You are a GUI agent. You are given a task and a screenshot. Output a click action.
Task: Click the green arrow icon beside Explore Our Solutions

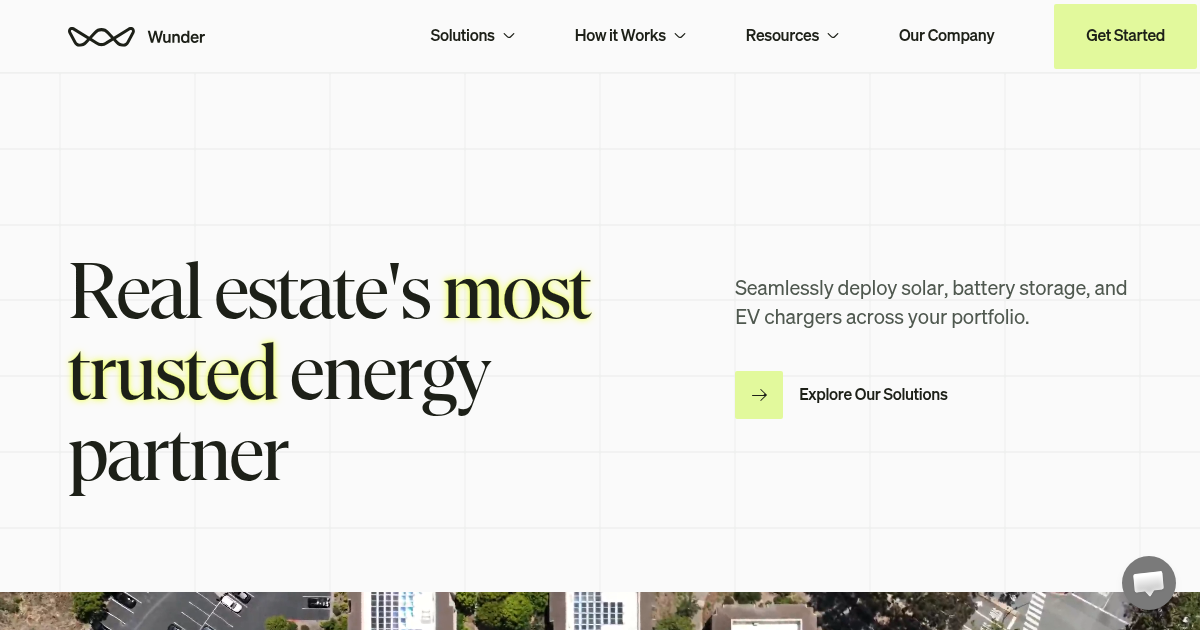click(759, 395)
